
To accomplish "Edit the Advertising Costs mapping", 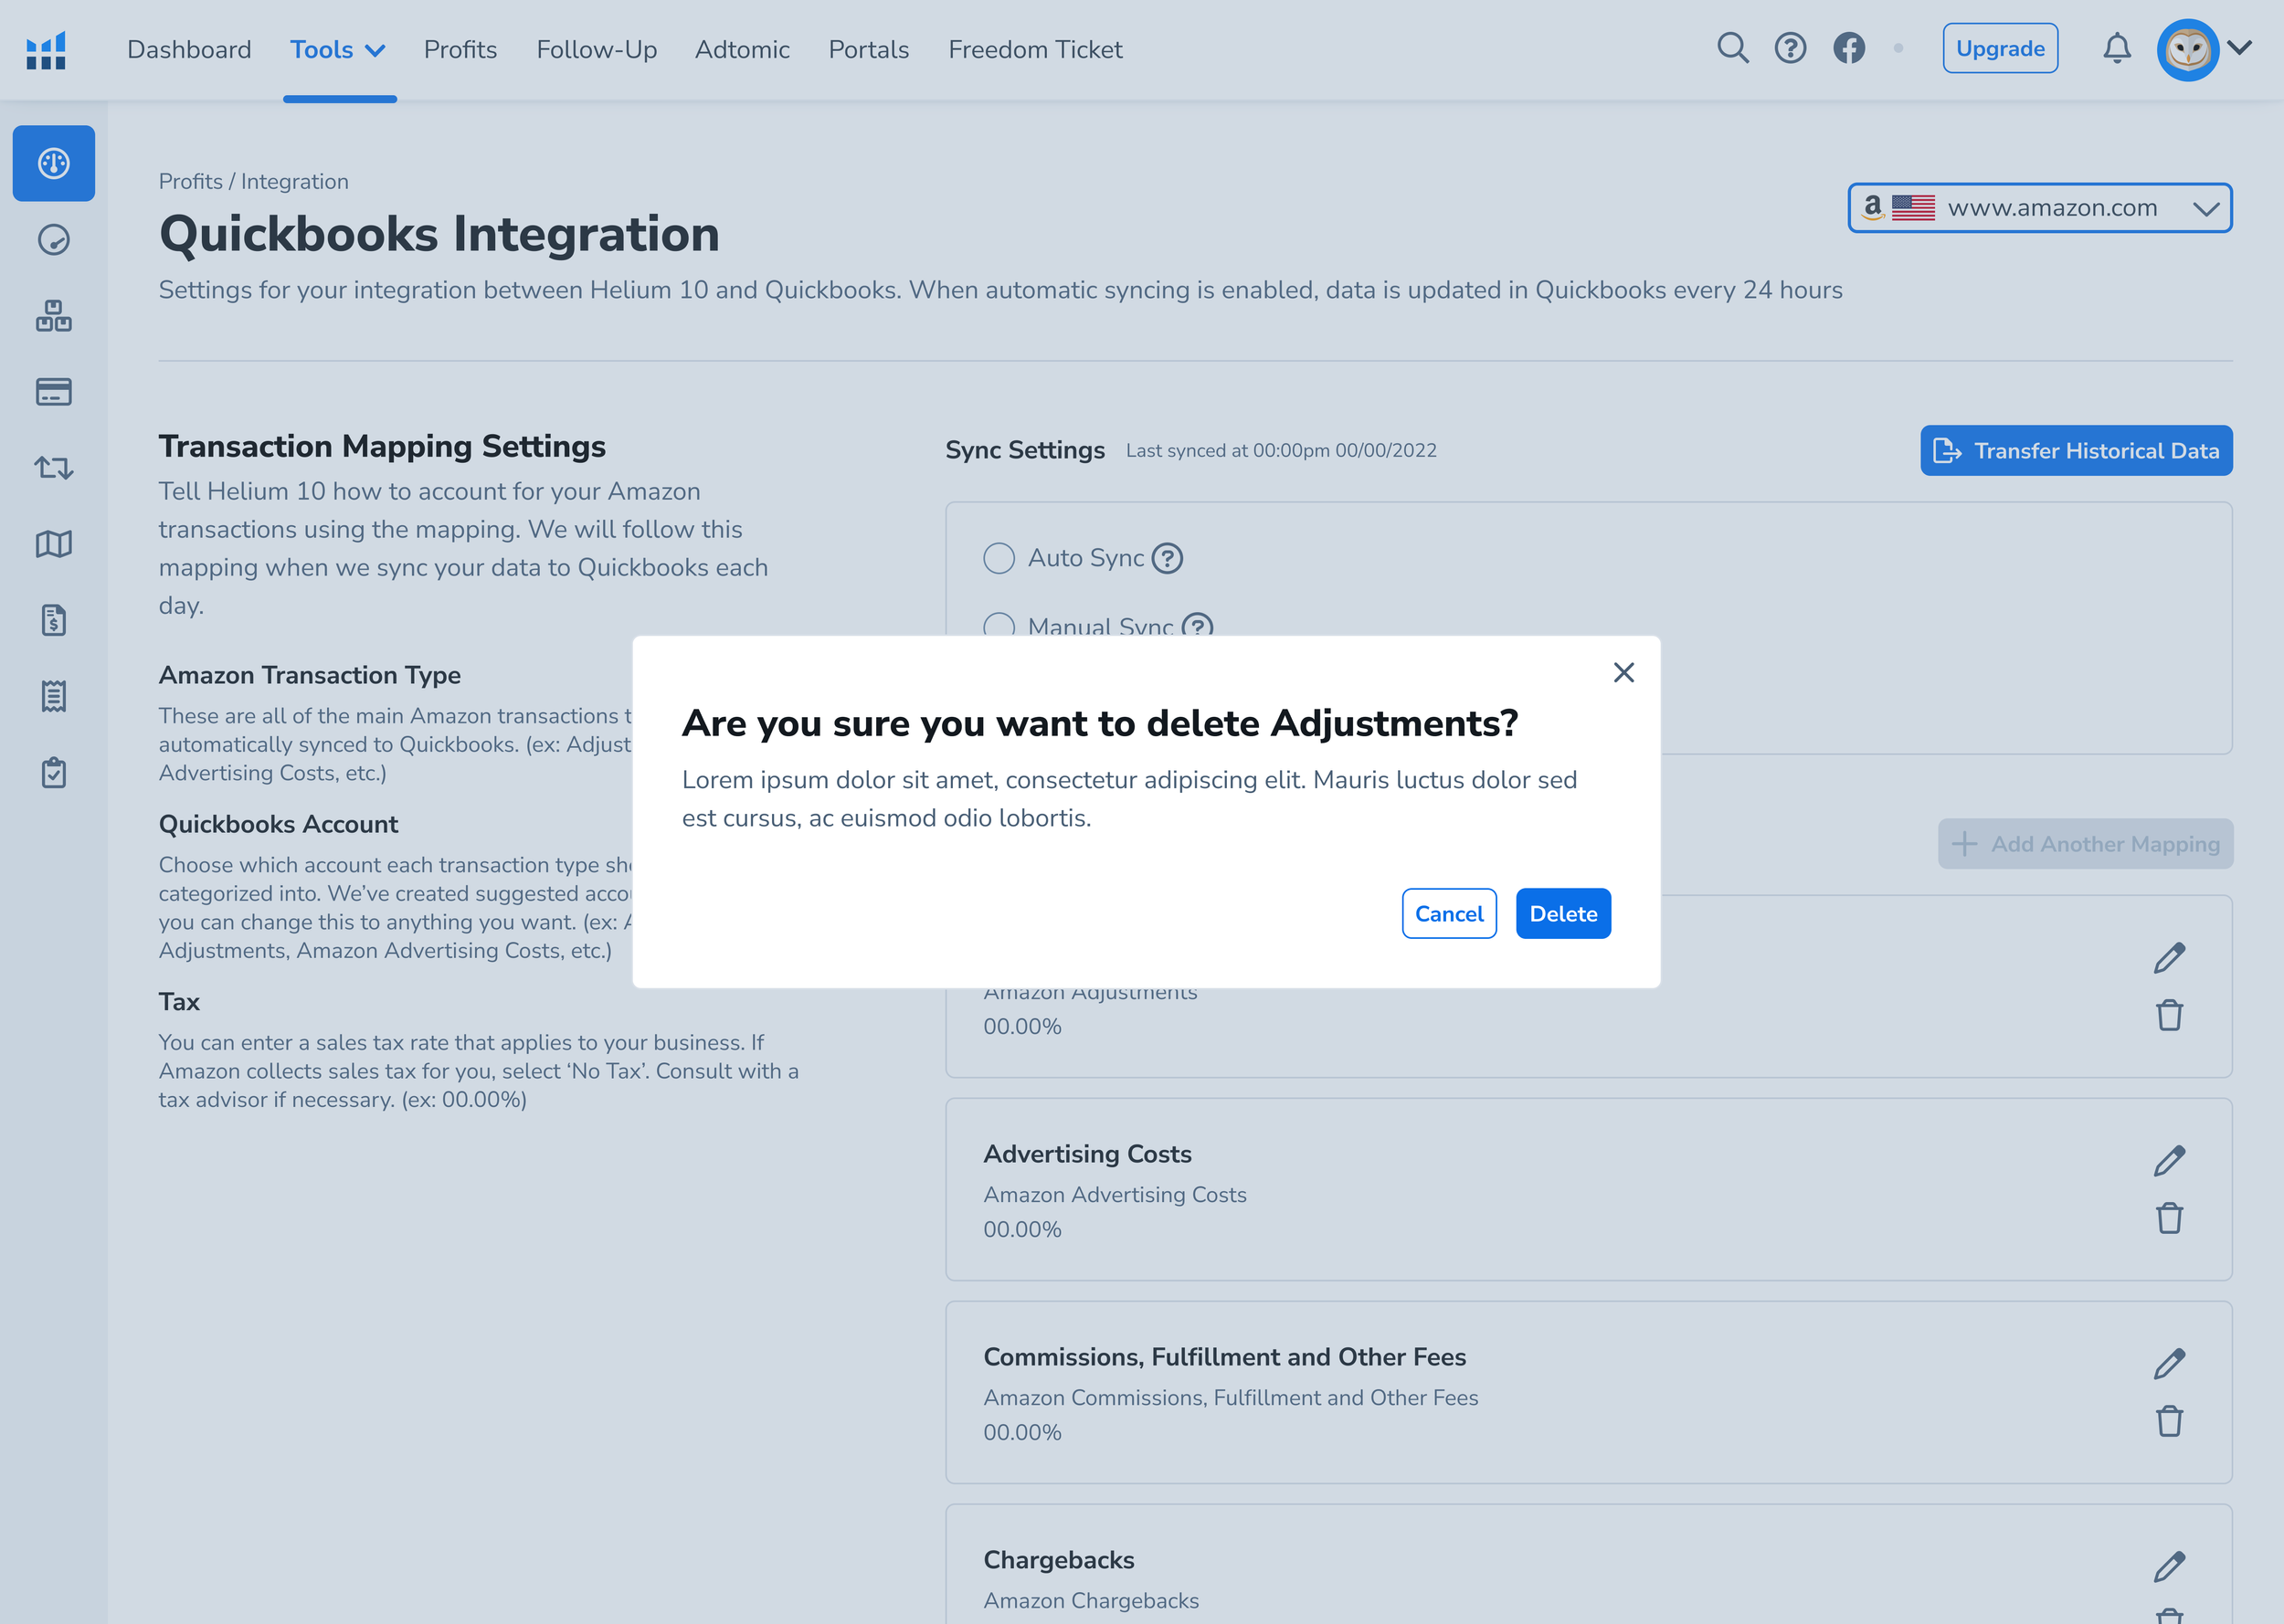I will (x=2168, y=1161).
